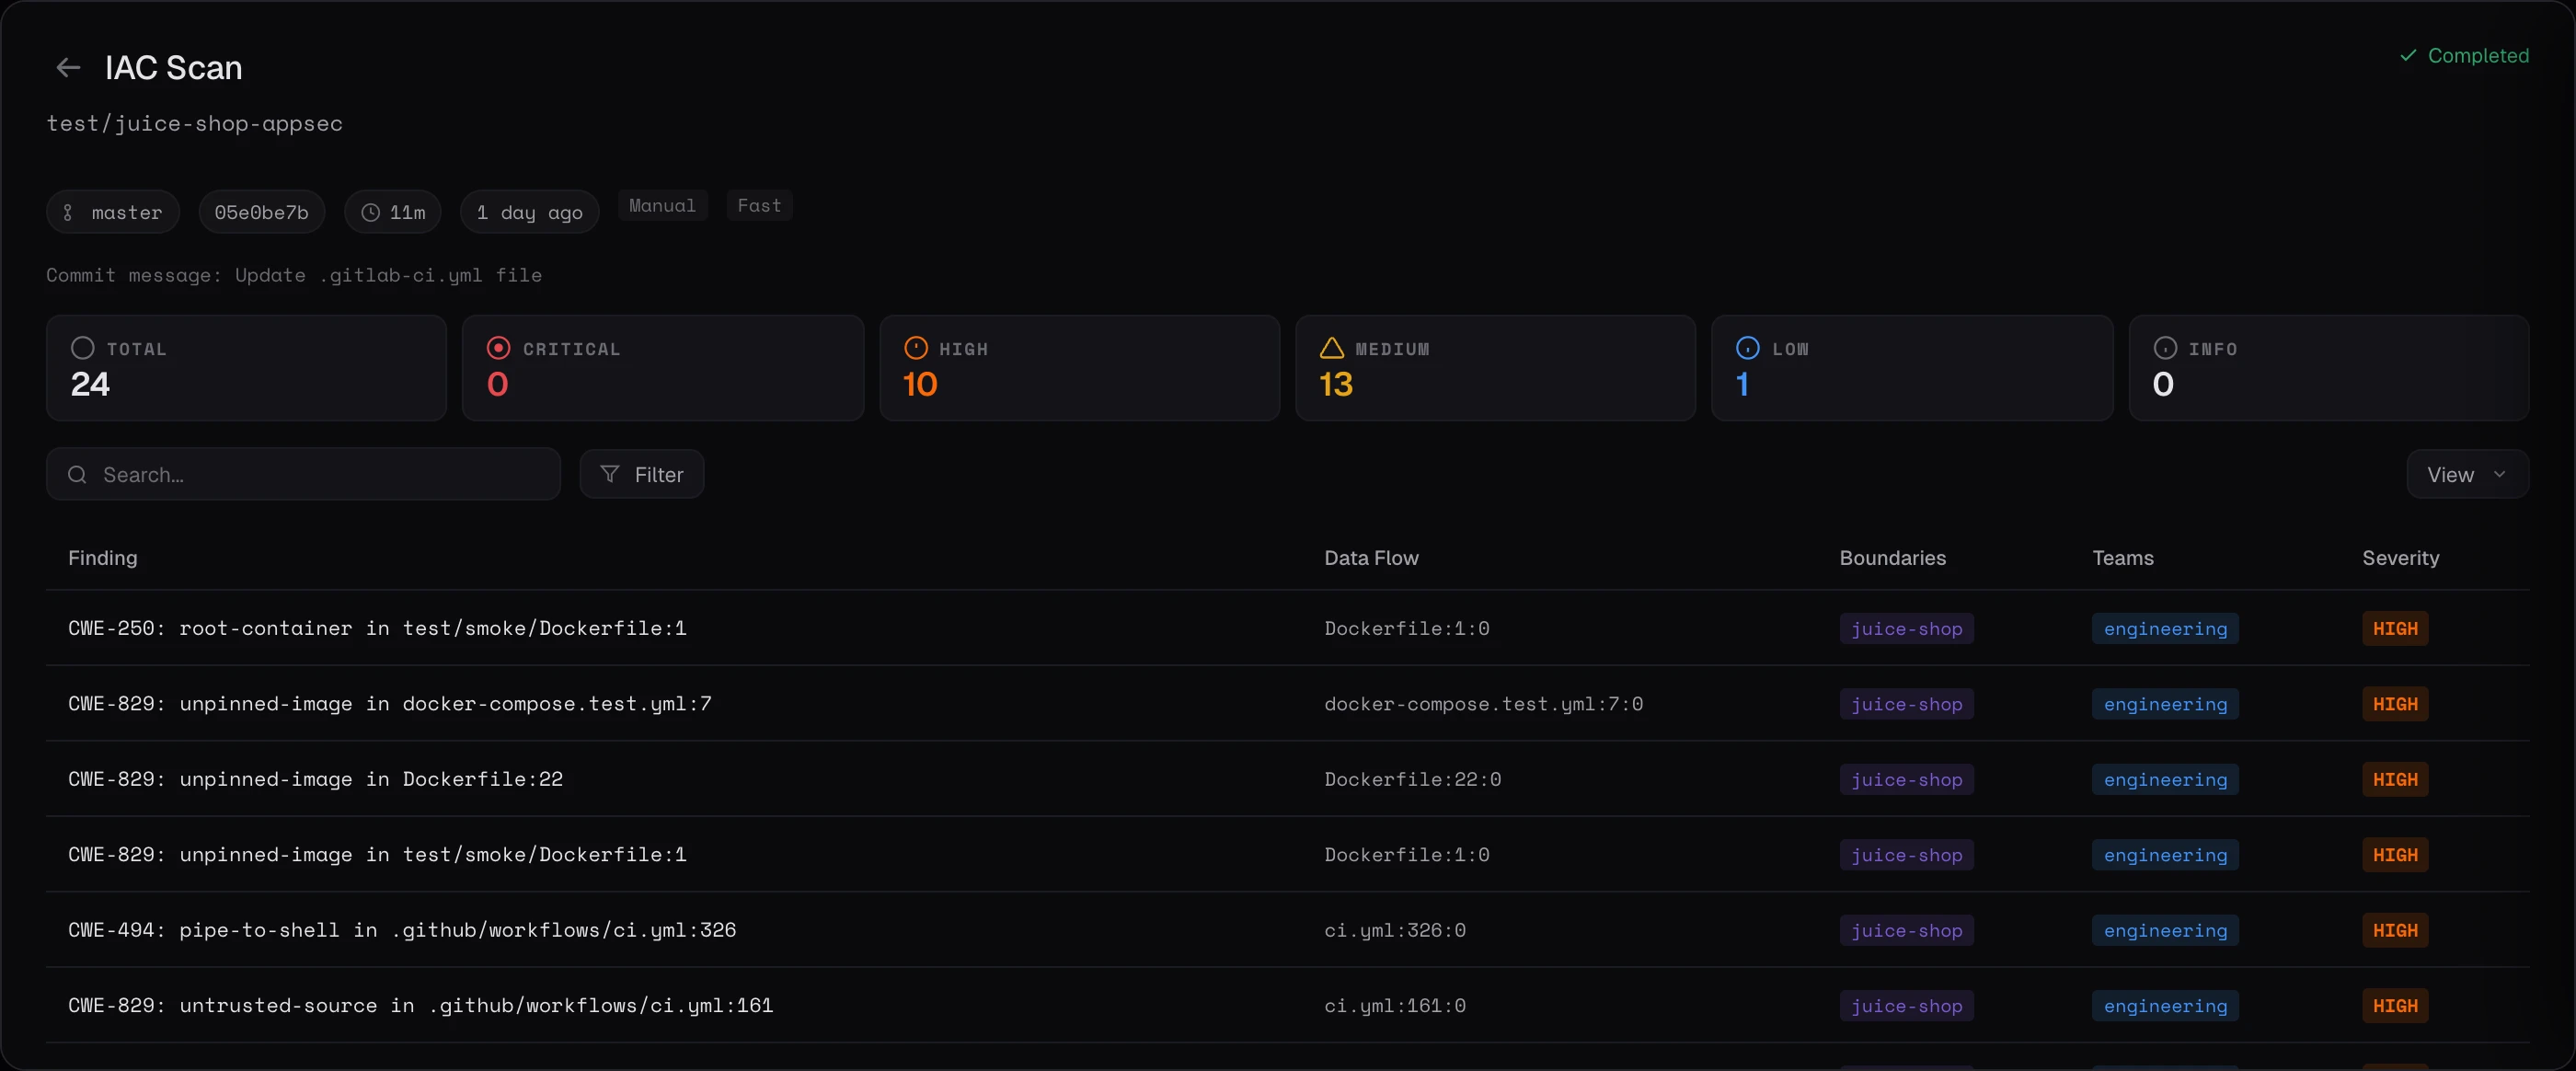This screenshot has height=1071, width=2576.
Task: Open CWE-829 untrusted-source ci.yml:161 finding
Action: pos(421,1005)
